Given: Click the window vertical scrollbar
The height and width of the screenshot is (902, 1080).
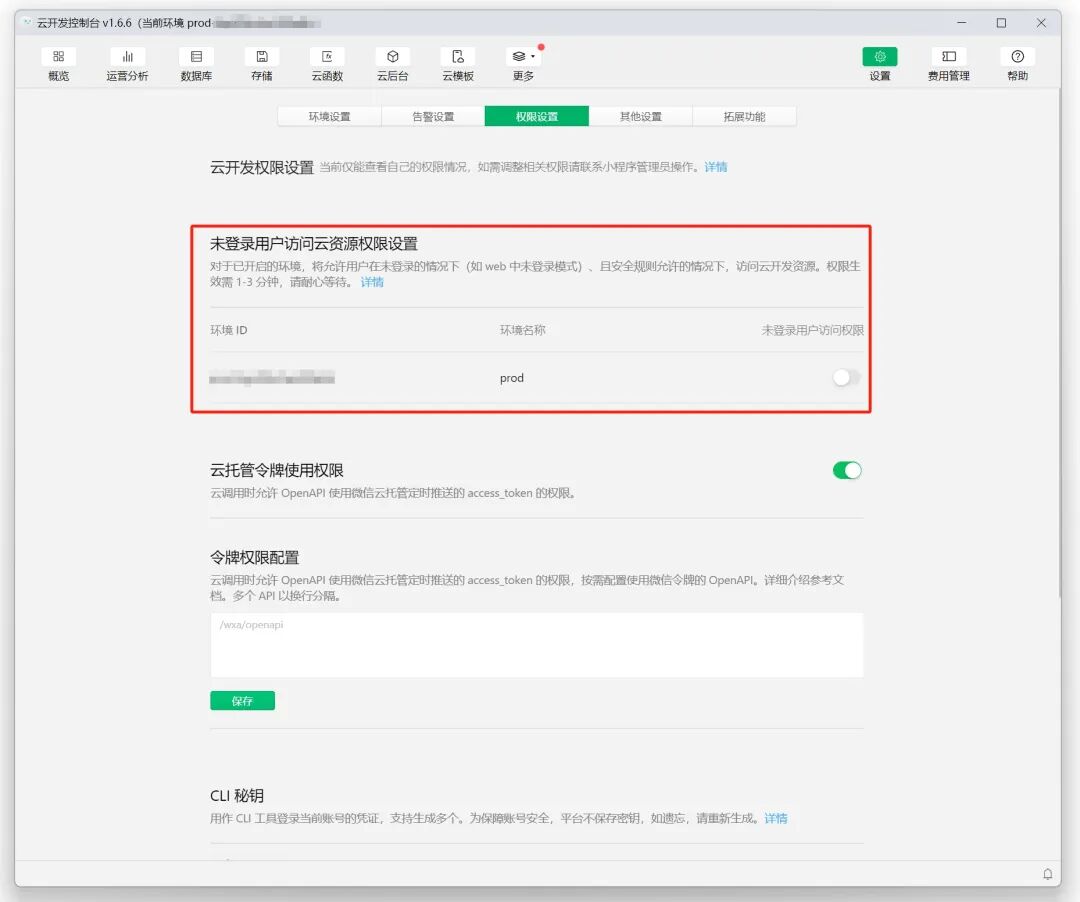Looking at the screenshot, I should click(1061, 344).
